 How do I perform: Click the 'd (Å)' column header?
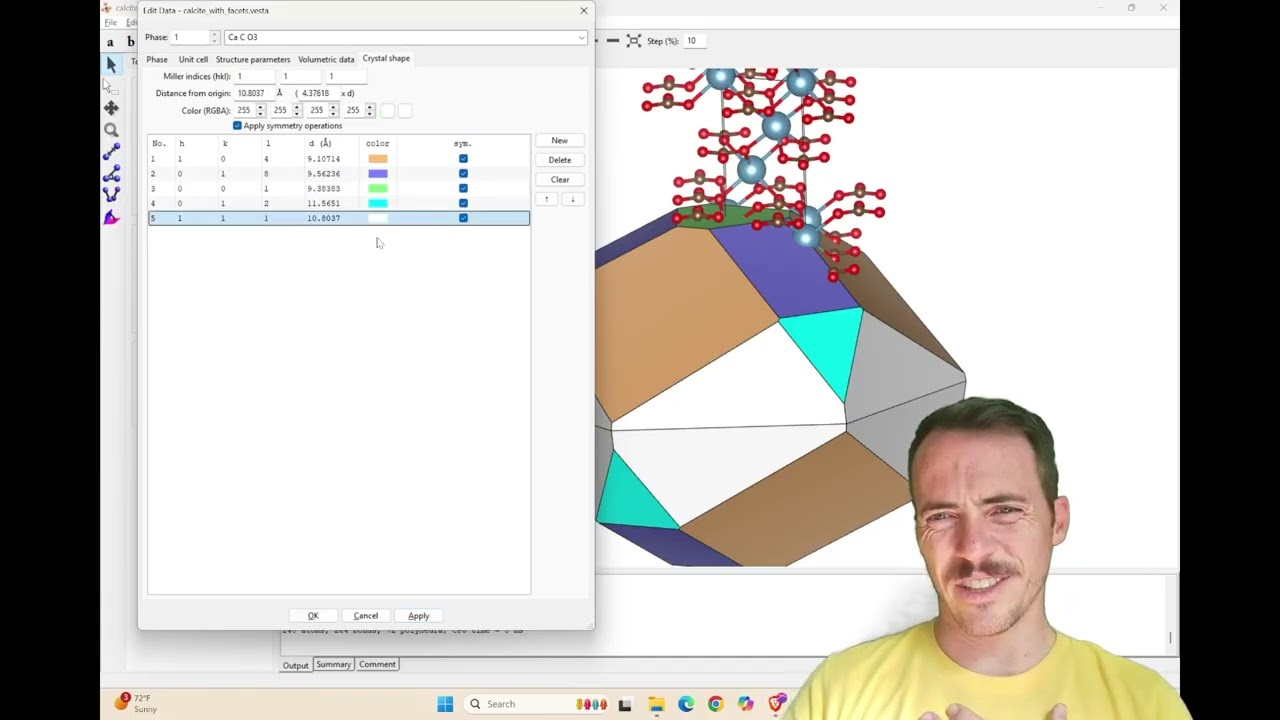pos(320,144)
